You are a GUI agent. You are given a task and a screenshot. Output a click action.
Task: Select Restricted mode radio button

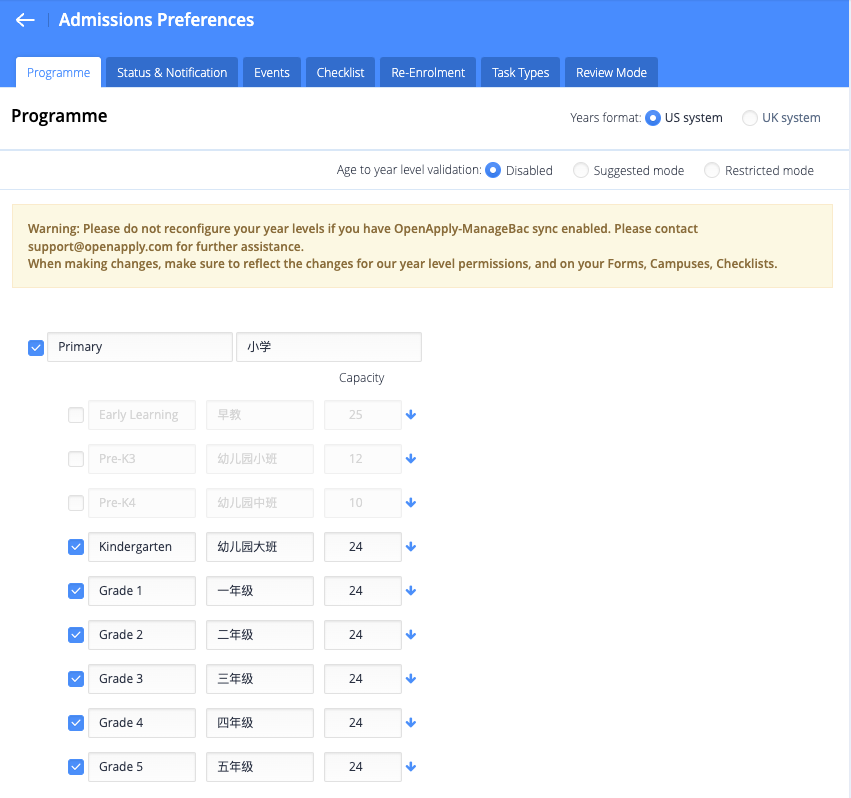click(x=712, y=171)
